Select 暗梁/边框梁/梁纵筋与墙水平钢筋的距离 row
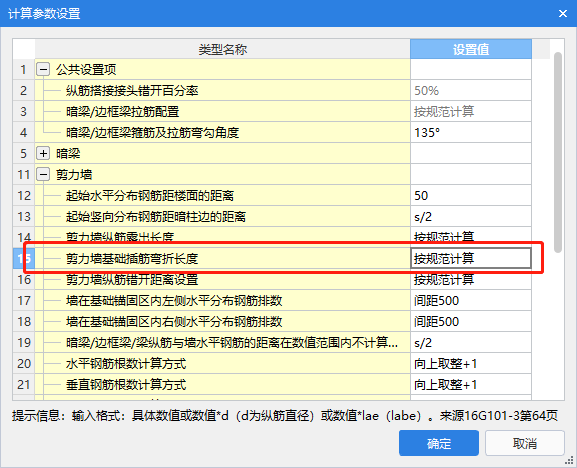 pos(223,343)
